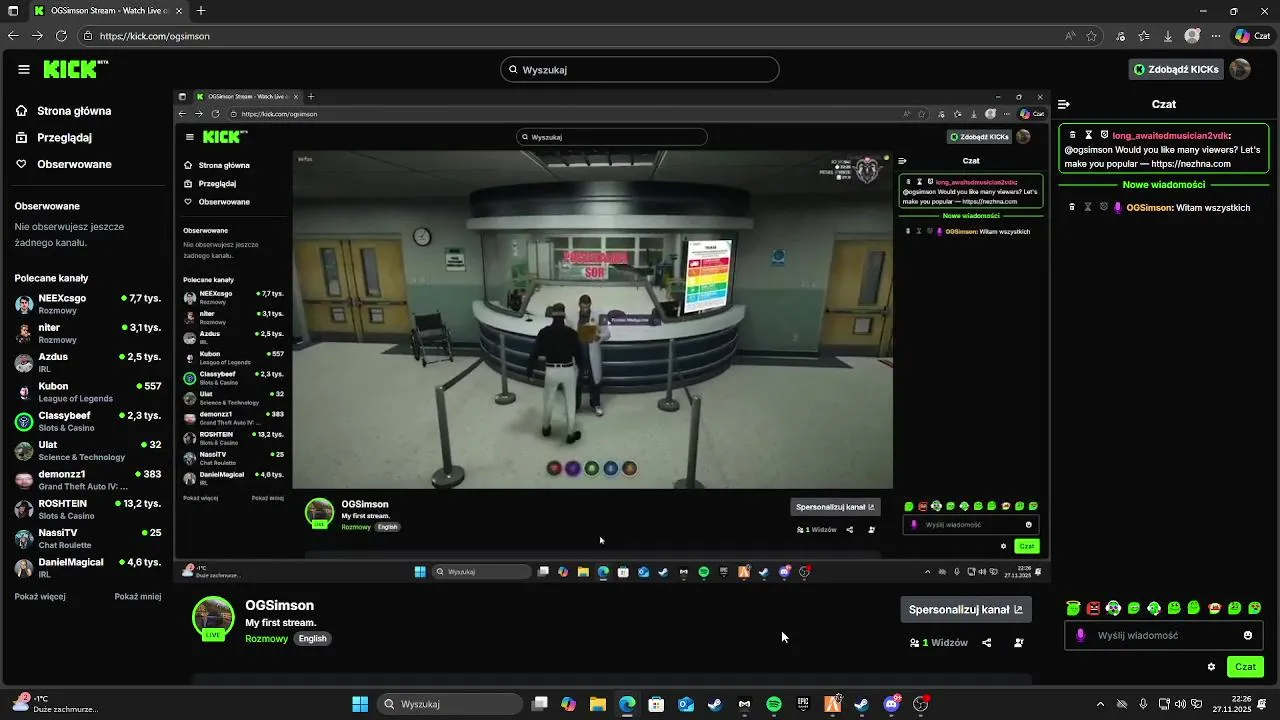Open DanielMagical recommended channel
This screenshot has width=1280, height=720.
(88, 567)
